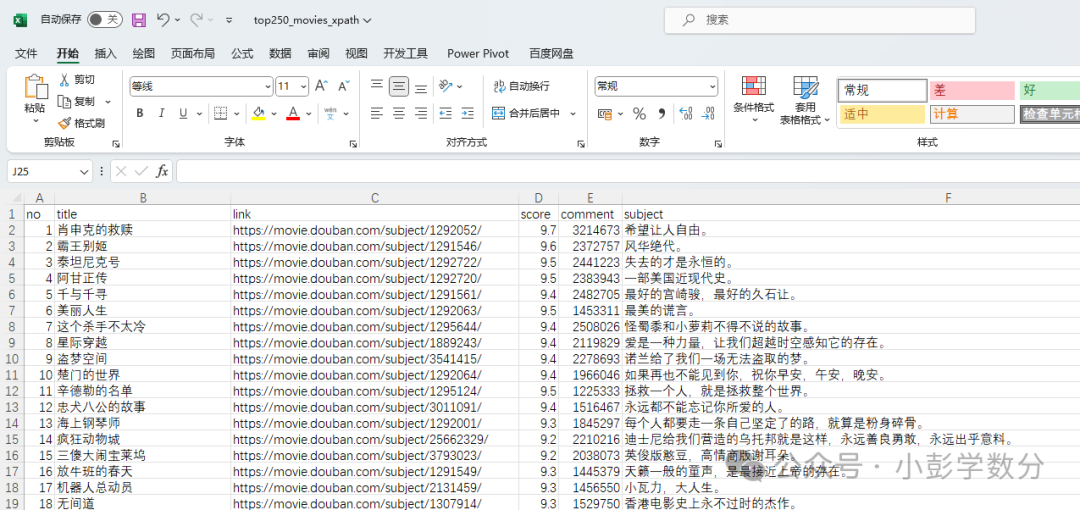Image resolution: width=1080 pixels, height=510 pixels.
Task: Apply percent style
Action: [x=639, y=114]
